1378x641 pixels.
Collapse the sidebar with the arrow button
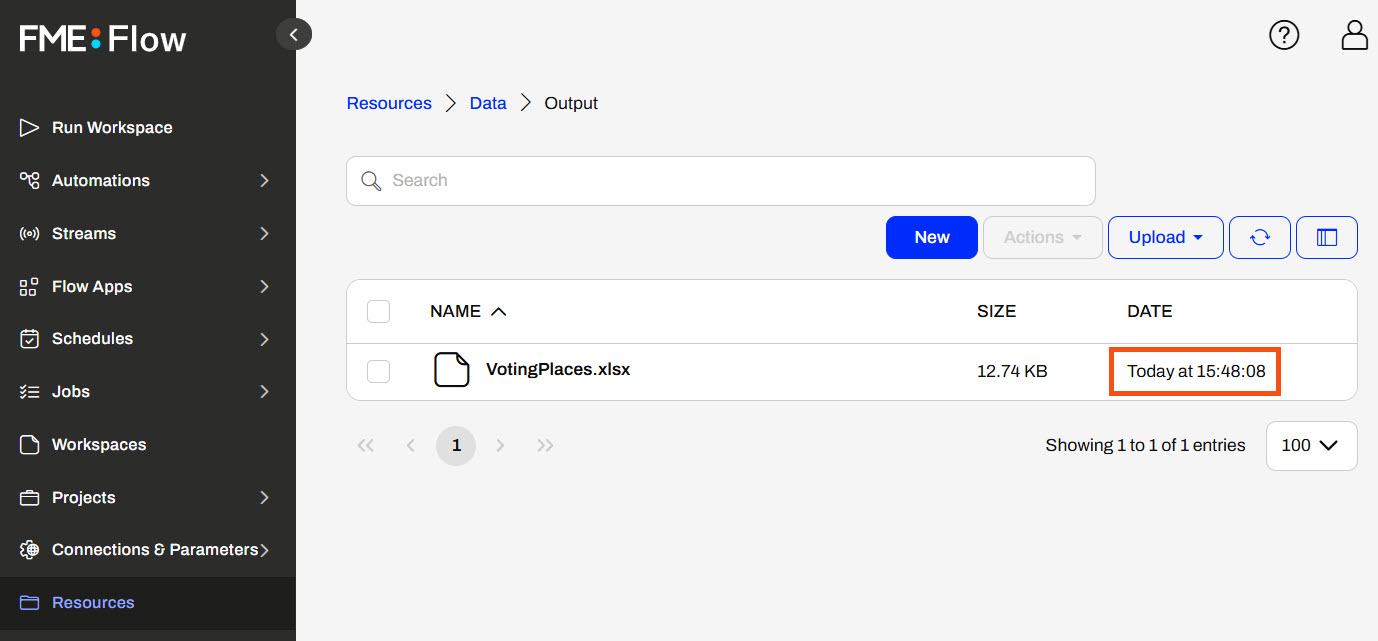point(294,35)
